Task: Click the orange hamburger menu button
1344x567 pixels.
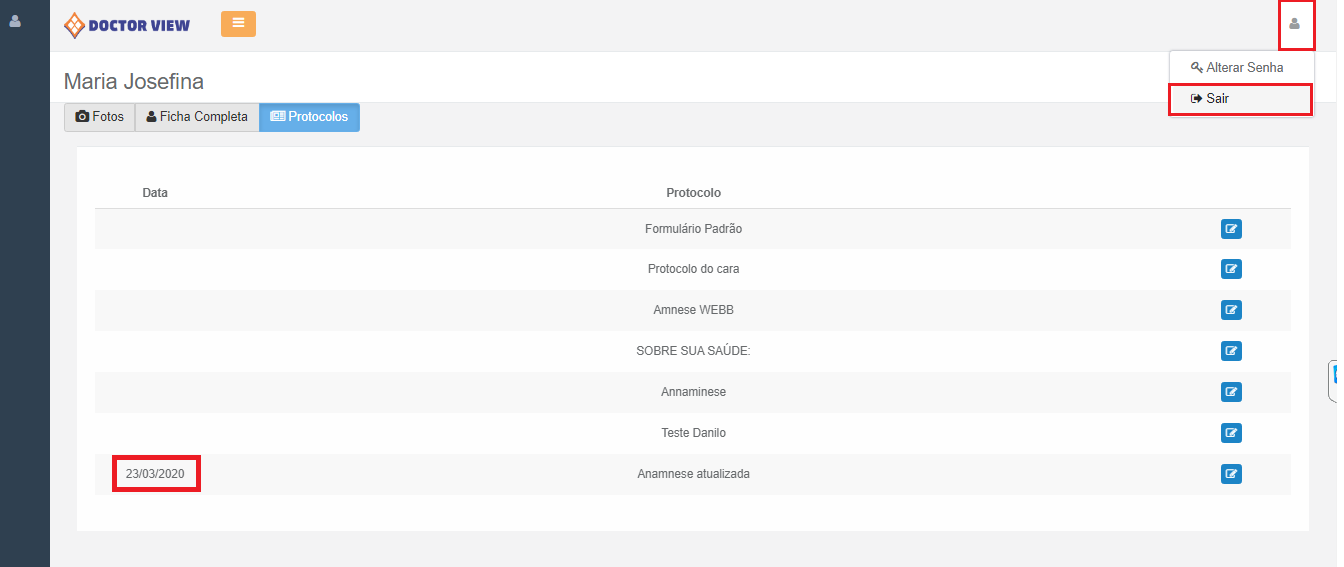Action: tap(238, 23)
